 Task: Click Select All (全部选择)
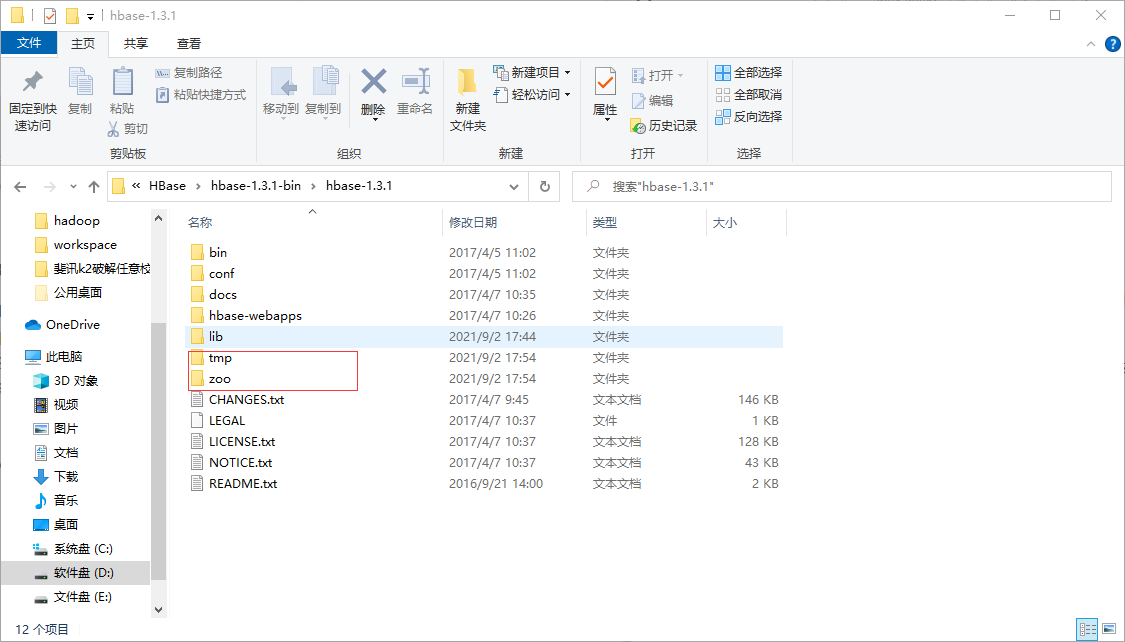pos(748,72)
